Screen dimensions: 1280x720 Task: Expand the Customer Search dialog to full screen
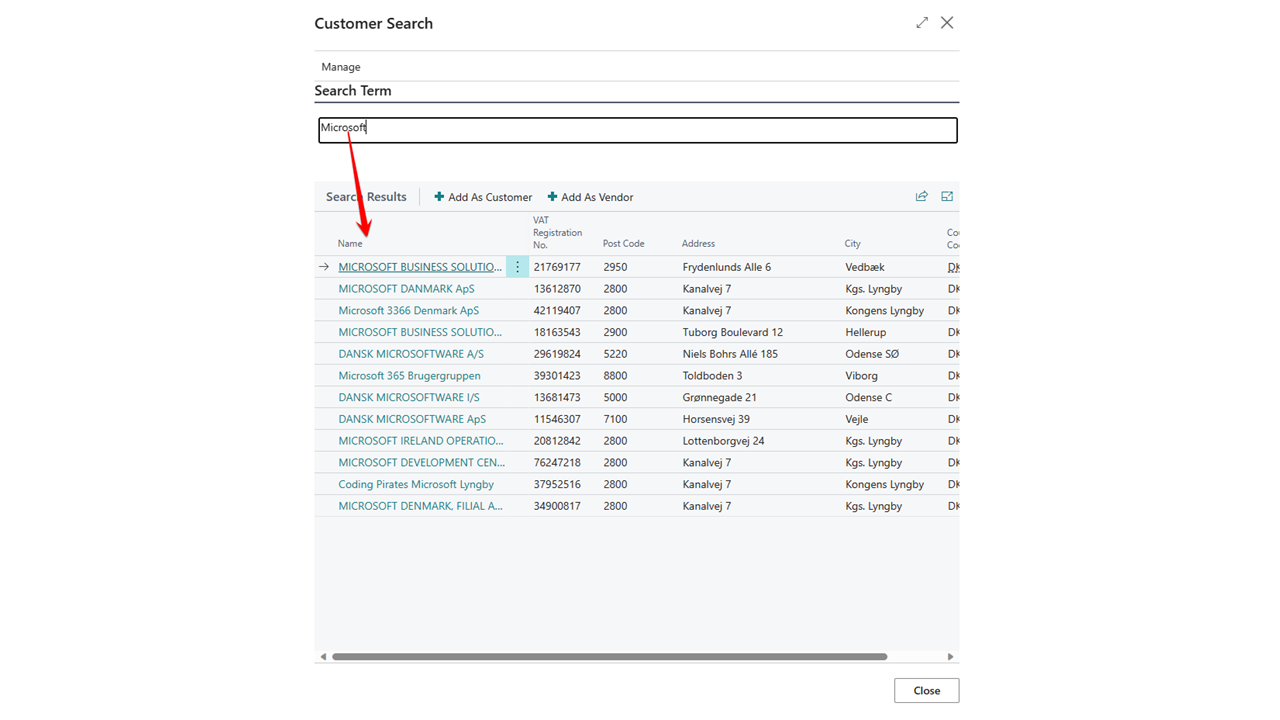click(922, 23)
